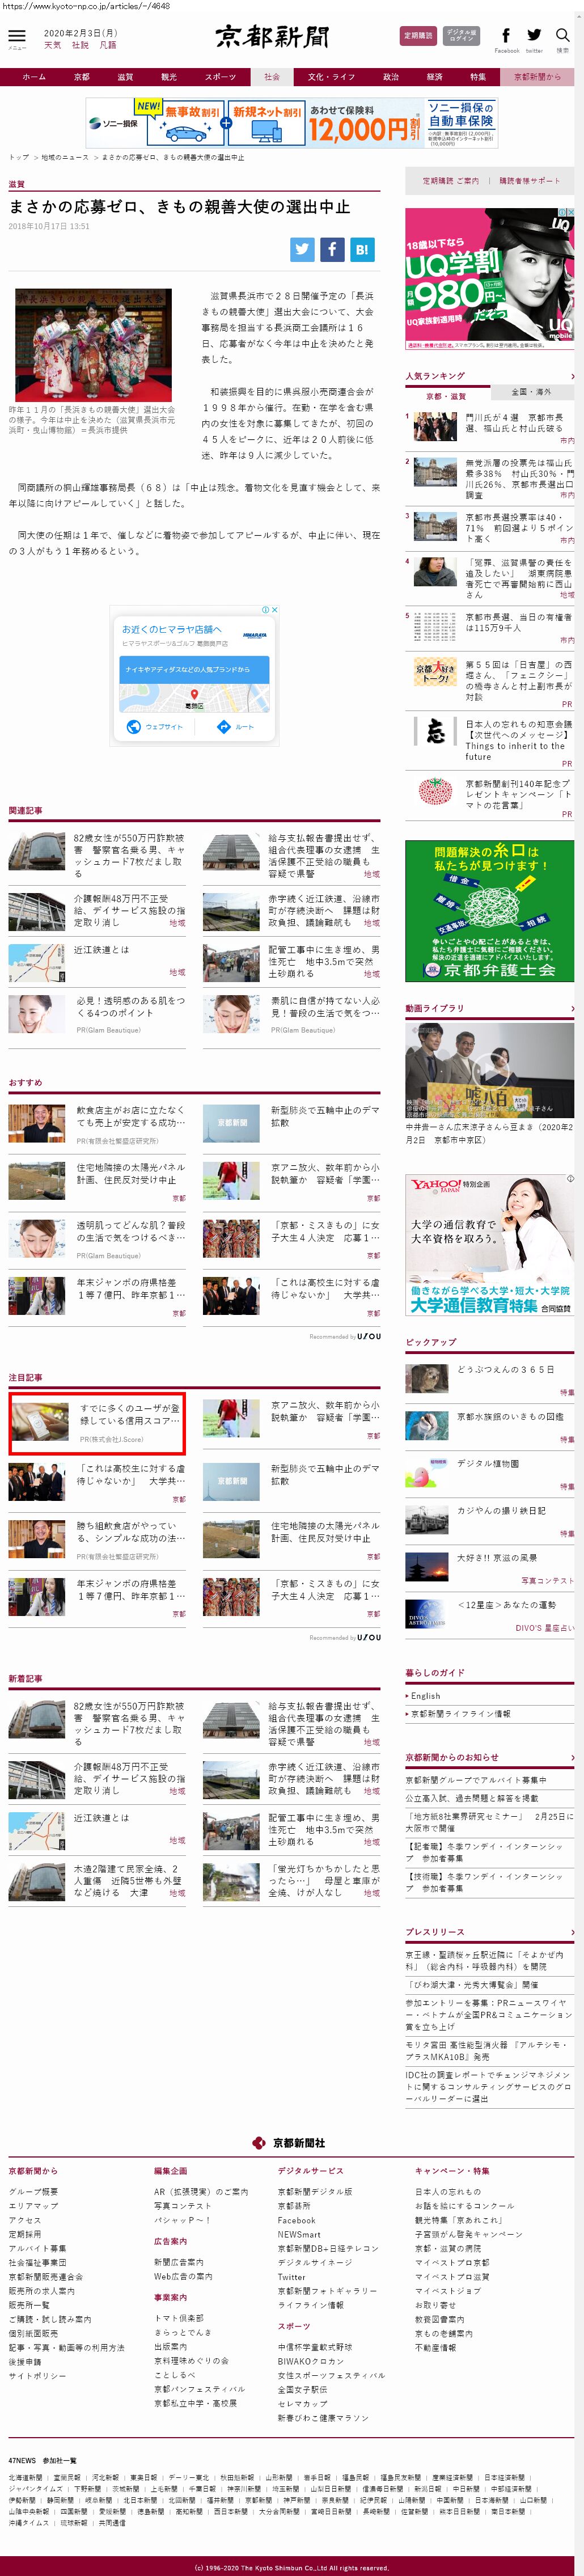
Task: Open the kimono ambassador article photo
Action: pyautogui.click(x=93, y=345)
